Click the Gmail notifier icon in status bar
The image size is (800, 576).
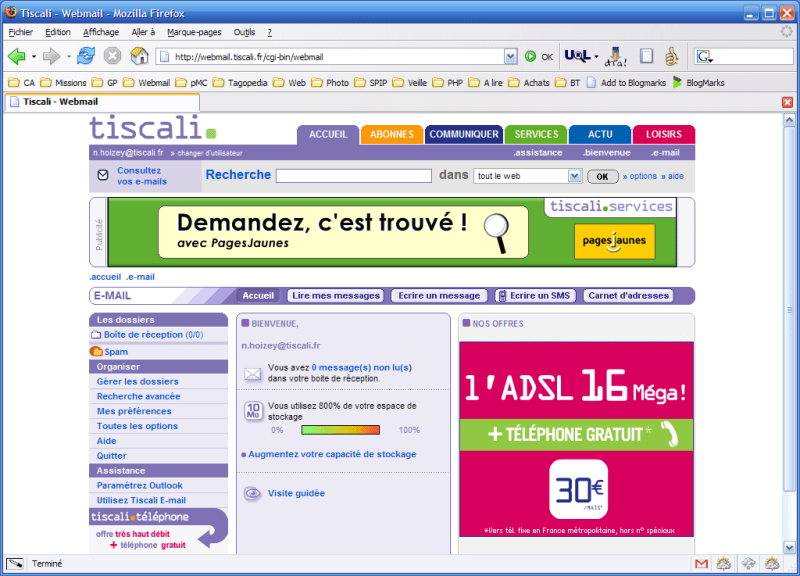point(702,563)
